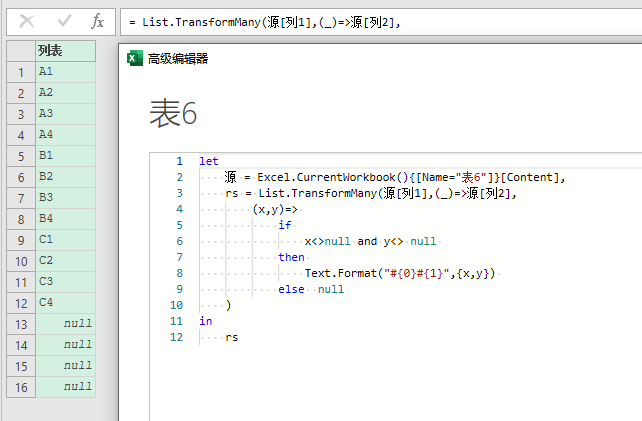The width and height of the screenshot is (642, 421).
Task: Click row number 12 in the list
Action: 21,303
